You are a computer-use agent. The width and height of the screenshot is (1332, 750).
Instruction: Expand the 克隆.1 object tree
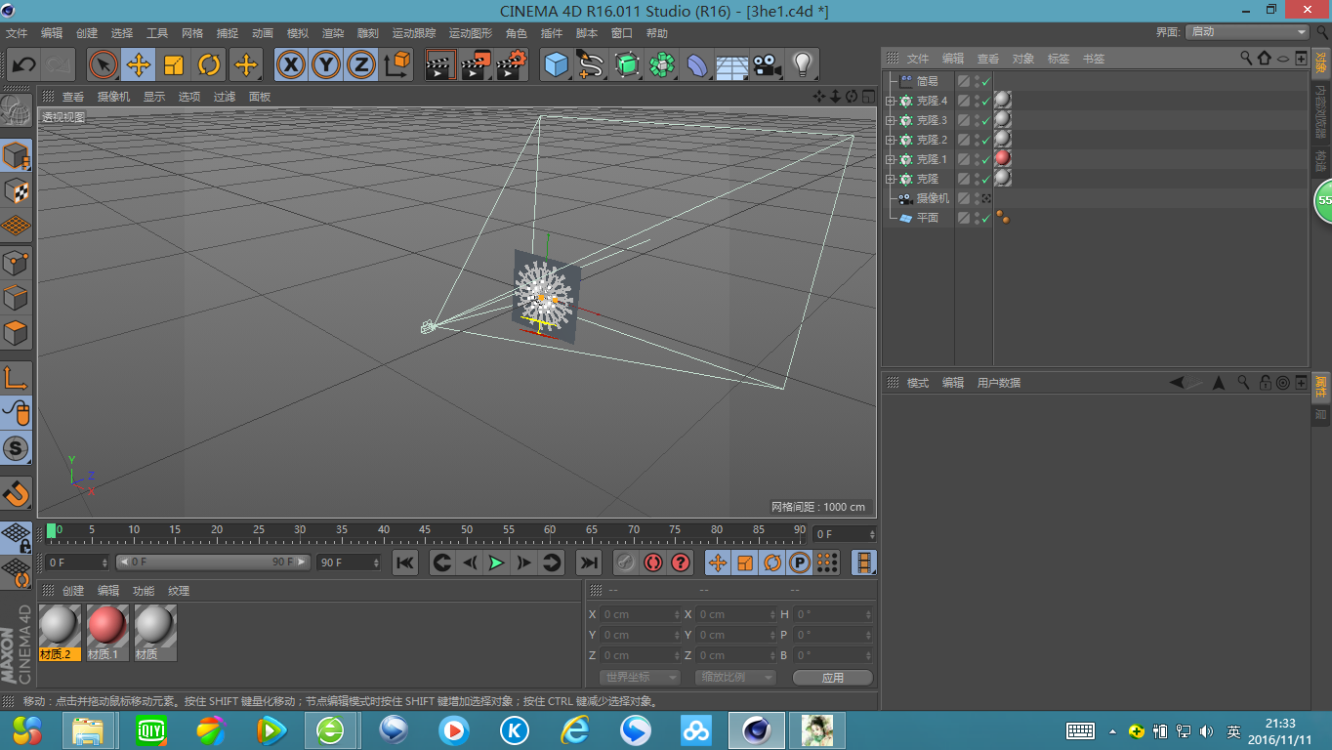pyautogui.click(x=890, y=160)
